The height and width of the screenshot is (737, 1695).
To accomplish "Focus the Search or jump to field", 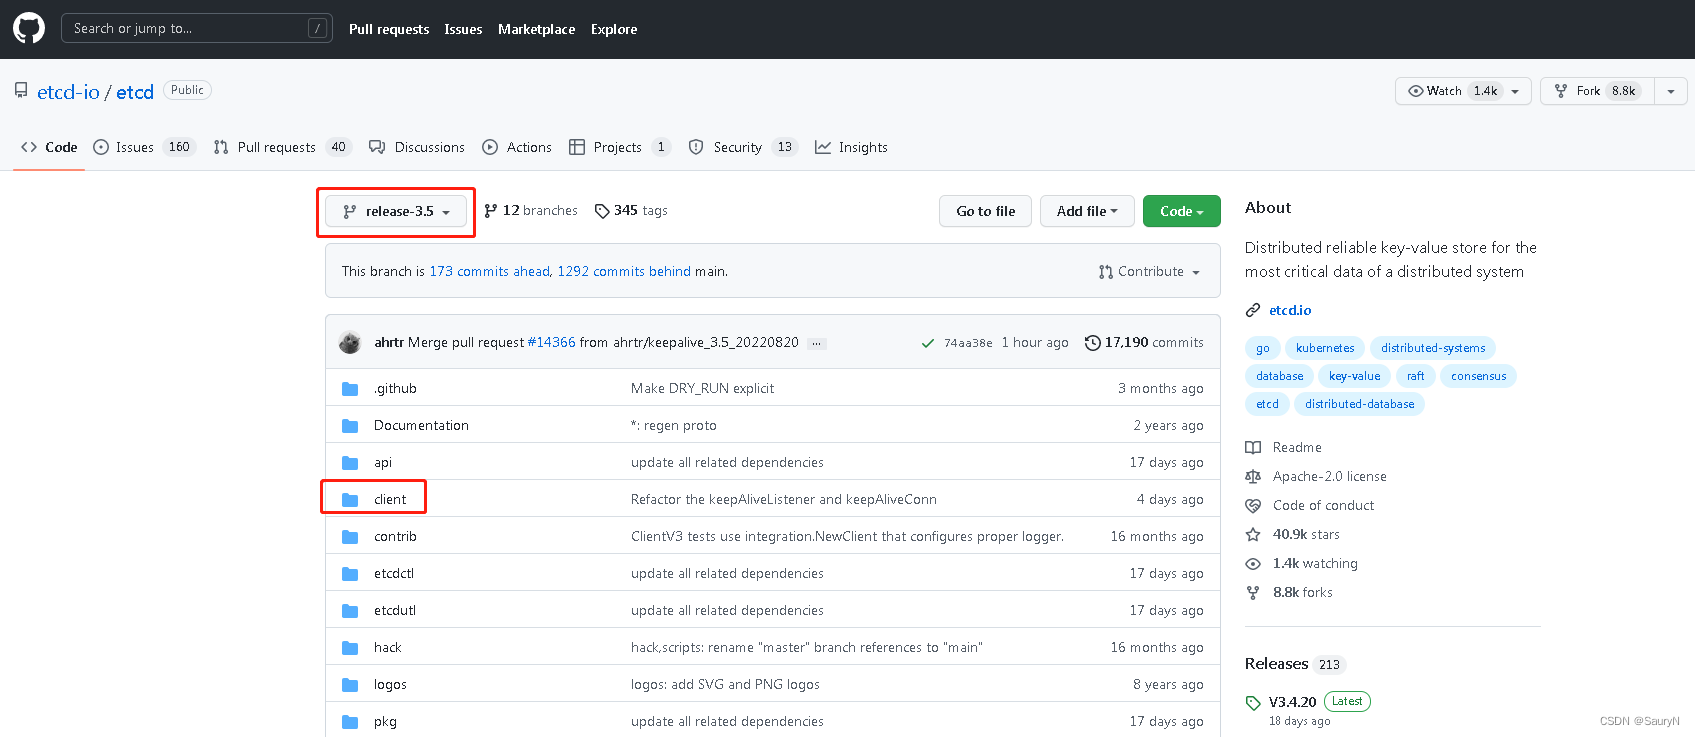I will (x=197, y=28).
